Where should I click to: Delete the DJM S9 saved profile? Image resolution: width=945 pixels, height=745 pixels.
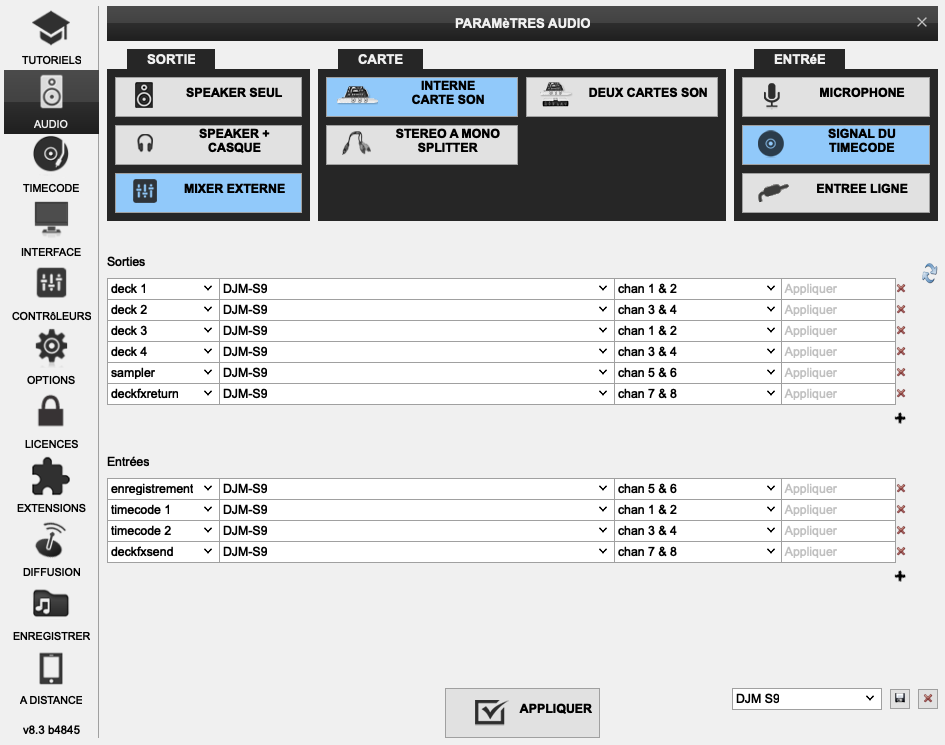coord(928,699)
